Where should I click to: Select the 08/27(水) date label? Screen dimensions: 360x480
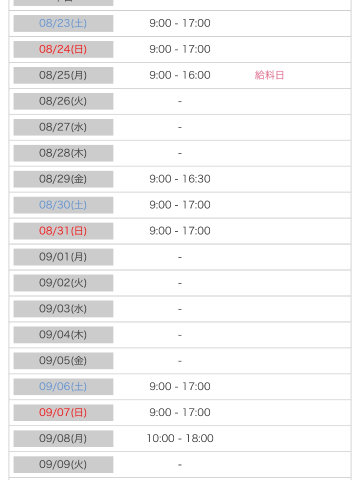tap(63, 127)
